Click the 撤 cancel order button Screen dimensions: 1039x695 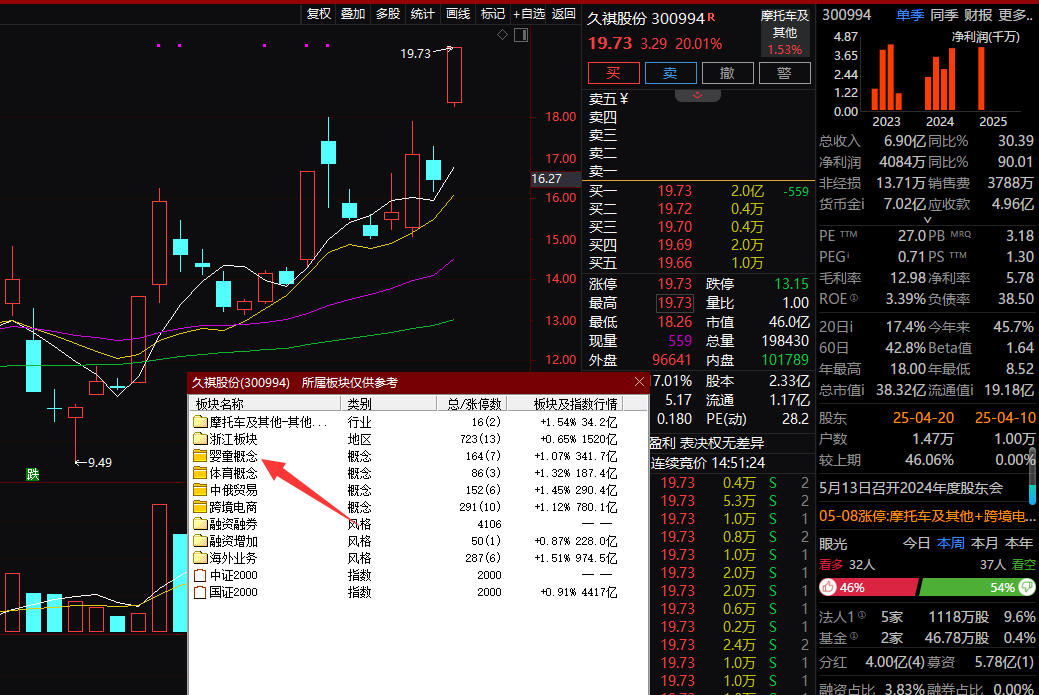click(x=728, y=73)
